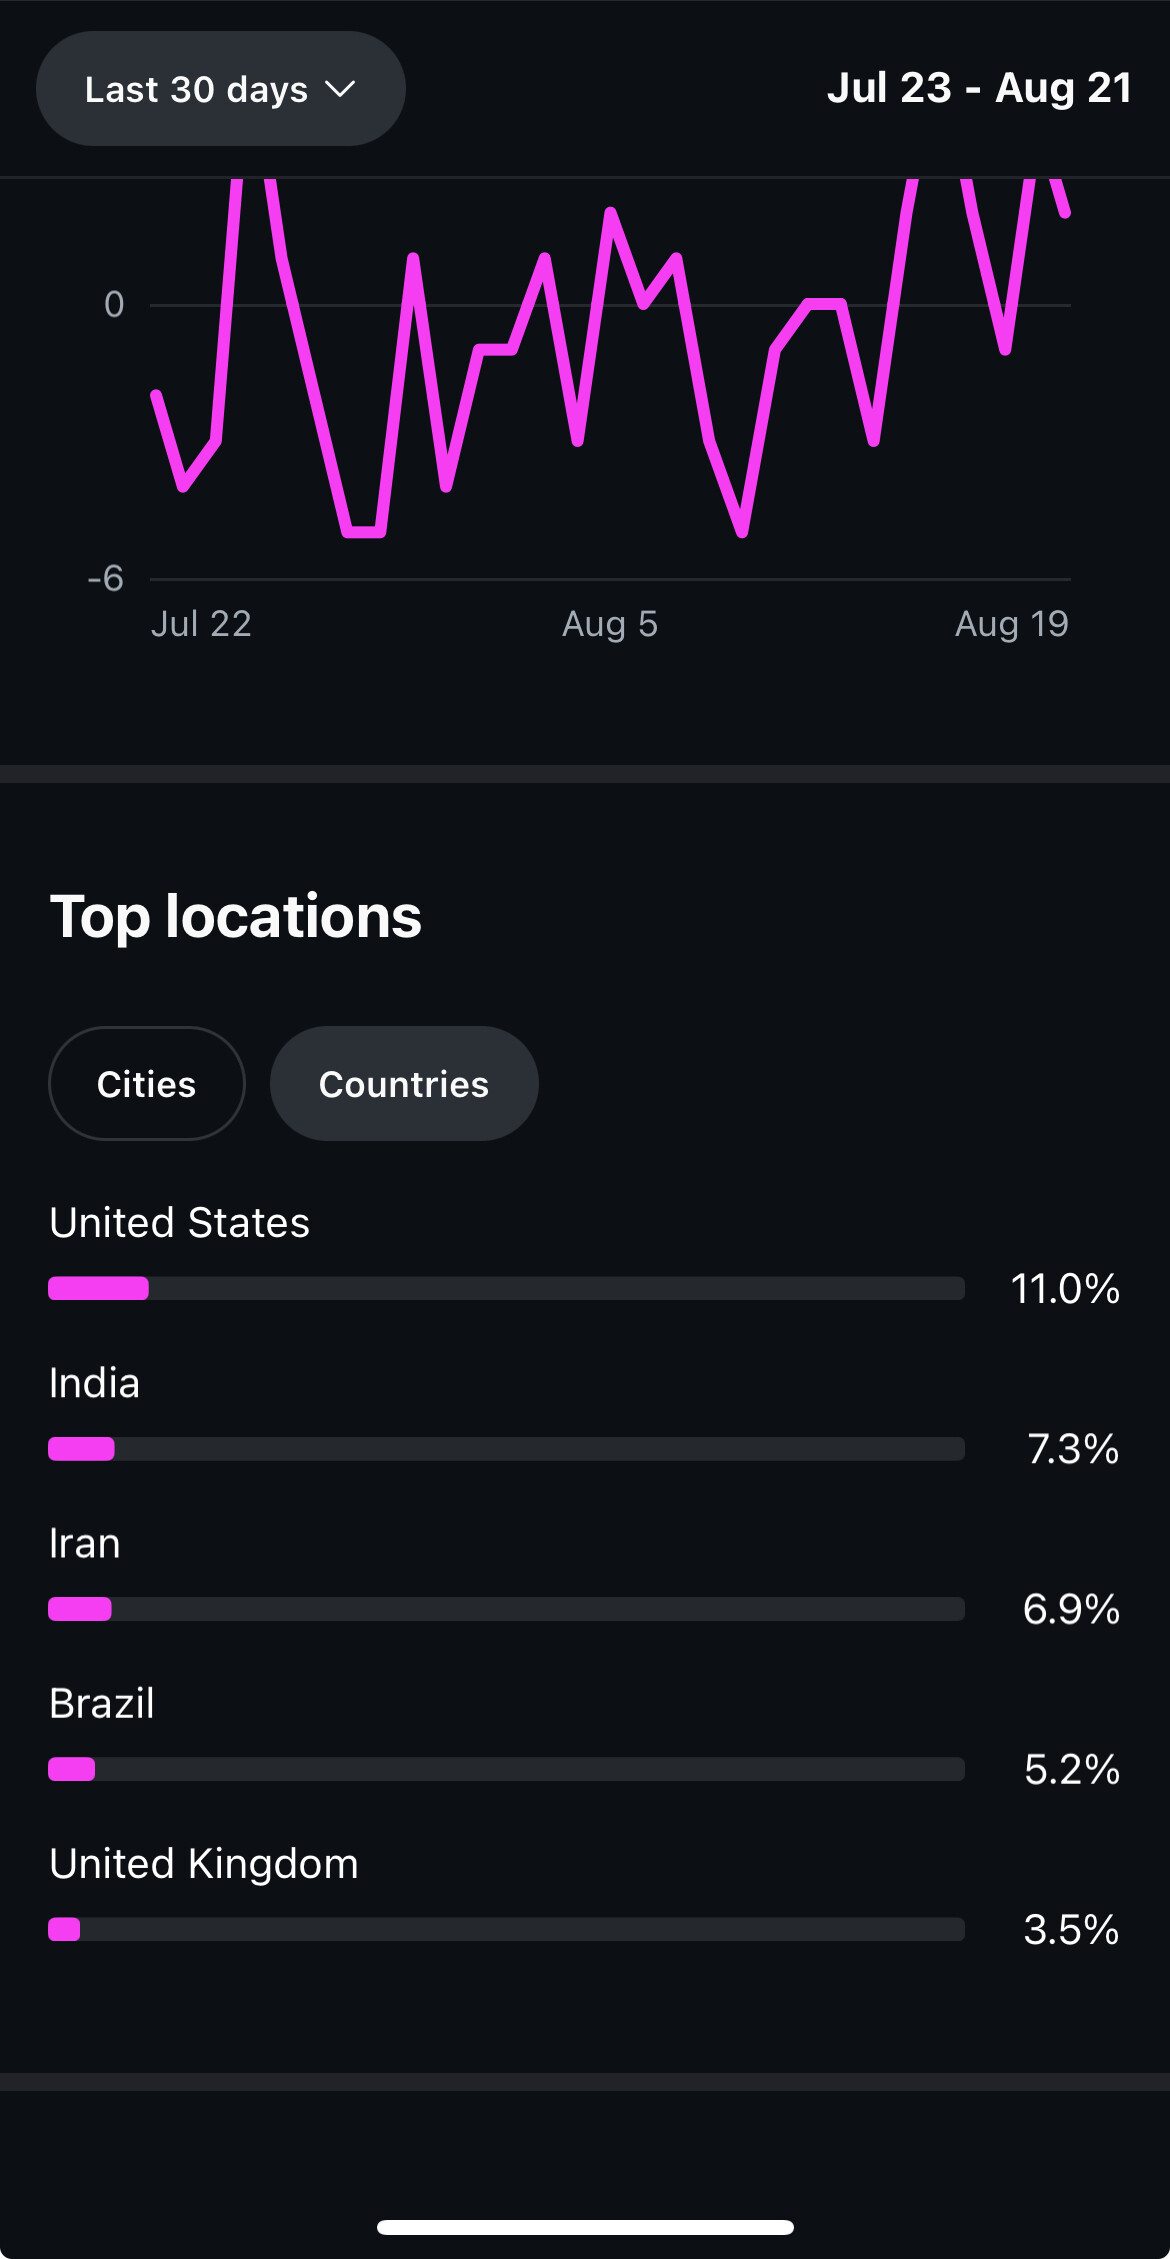Screen dimensions: 1170x2259
Task: Tap the Aug 5 chart axis label
Action: (x=610, y=624)
